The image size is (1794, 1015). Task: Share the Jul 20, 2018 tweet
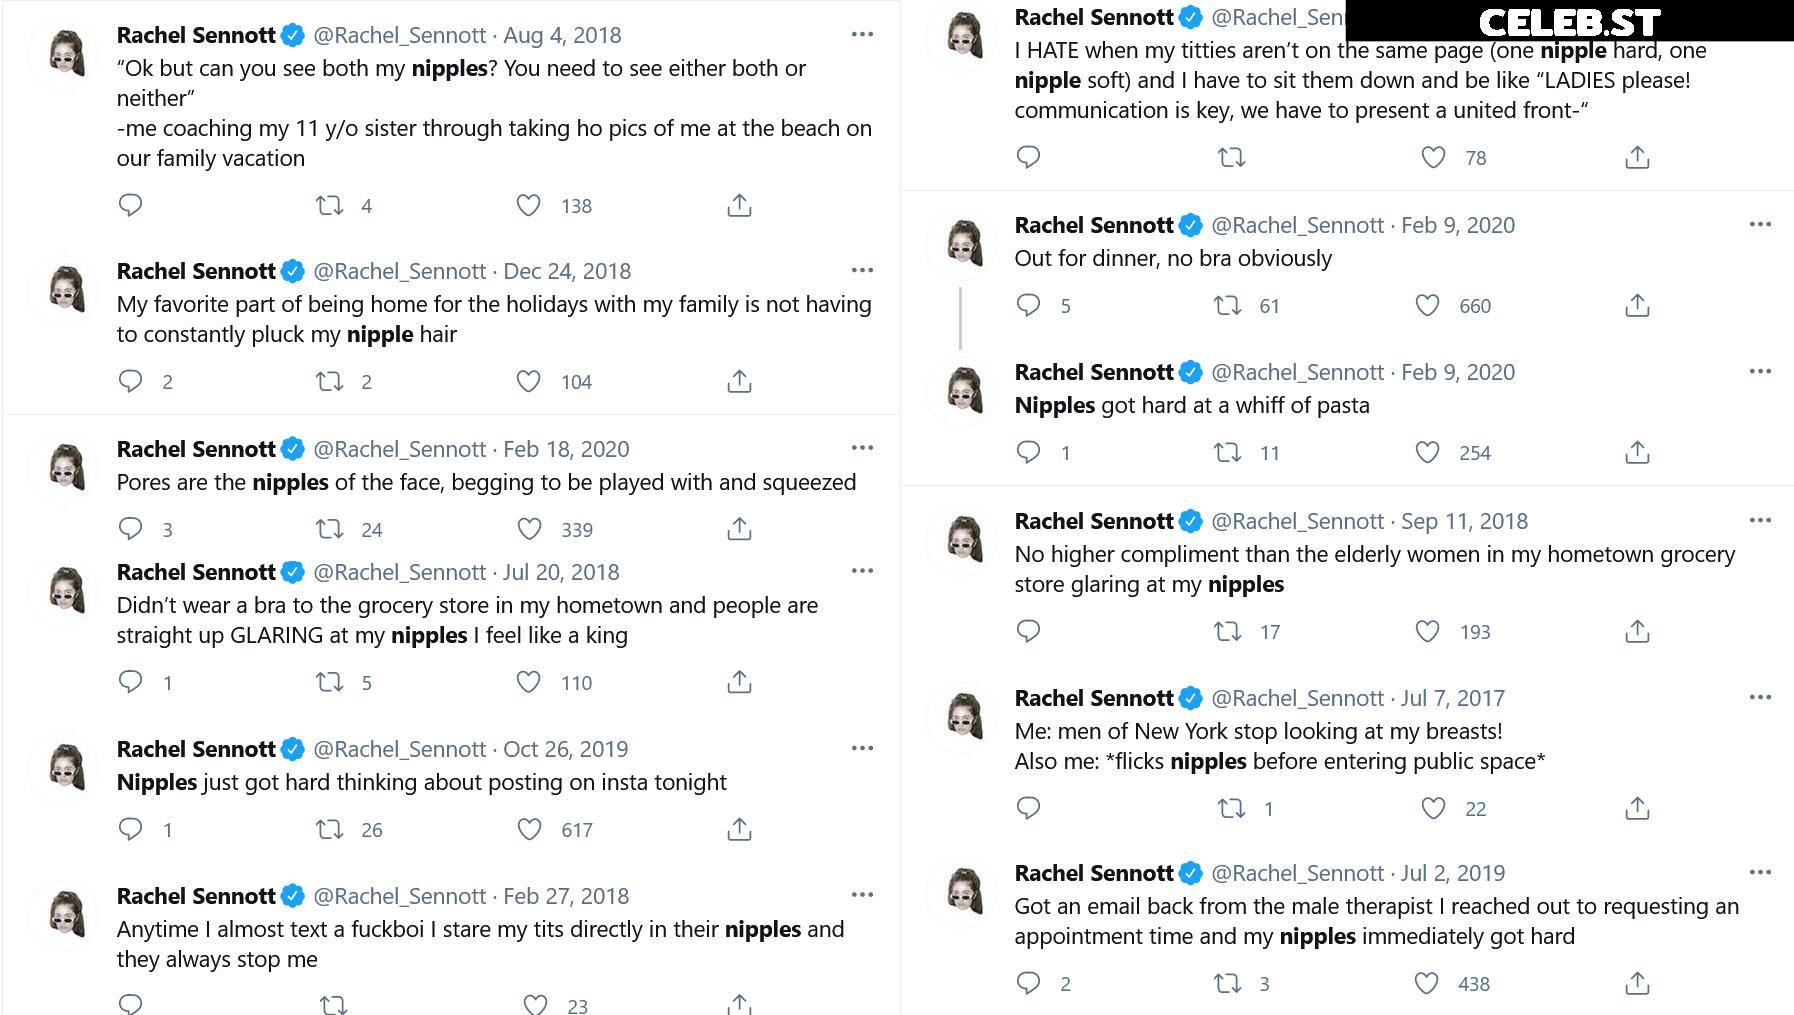[739, 682]
